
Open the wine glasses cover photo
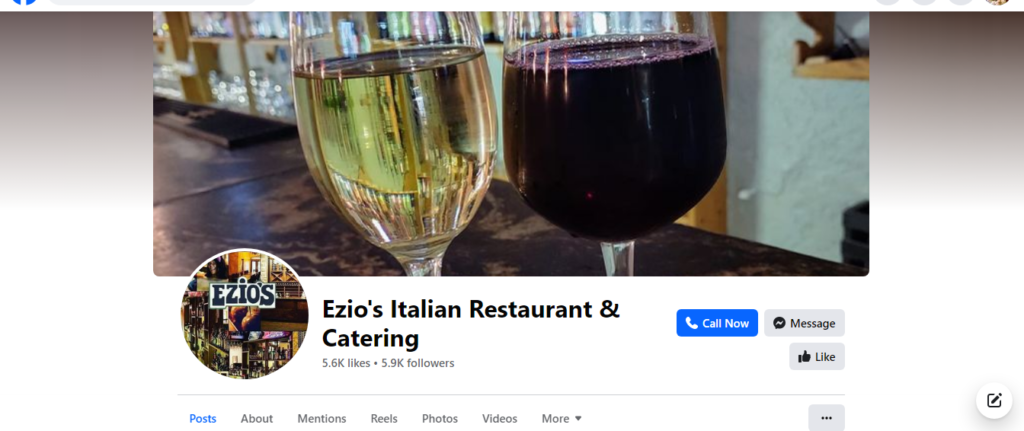coord(511,144)
